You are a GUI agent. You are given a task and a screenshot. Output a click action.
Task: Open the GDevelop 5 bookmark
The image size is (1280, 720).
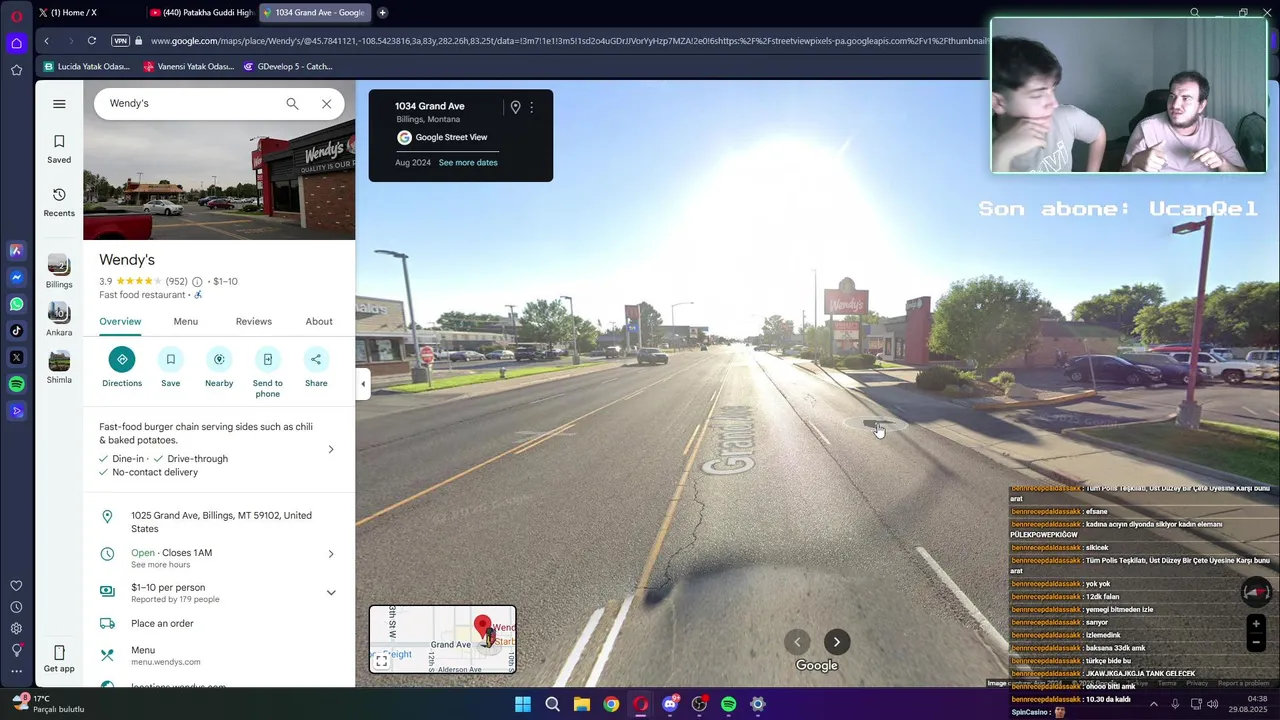coord(288,67)
